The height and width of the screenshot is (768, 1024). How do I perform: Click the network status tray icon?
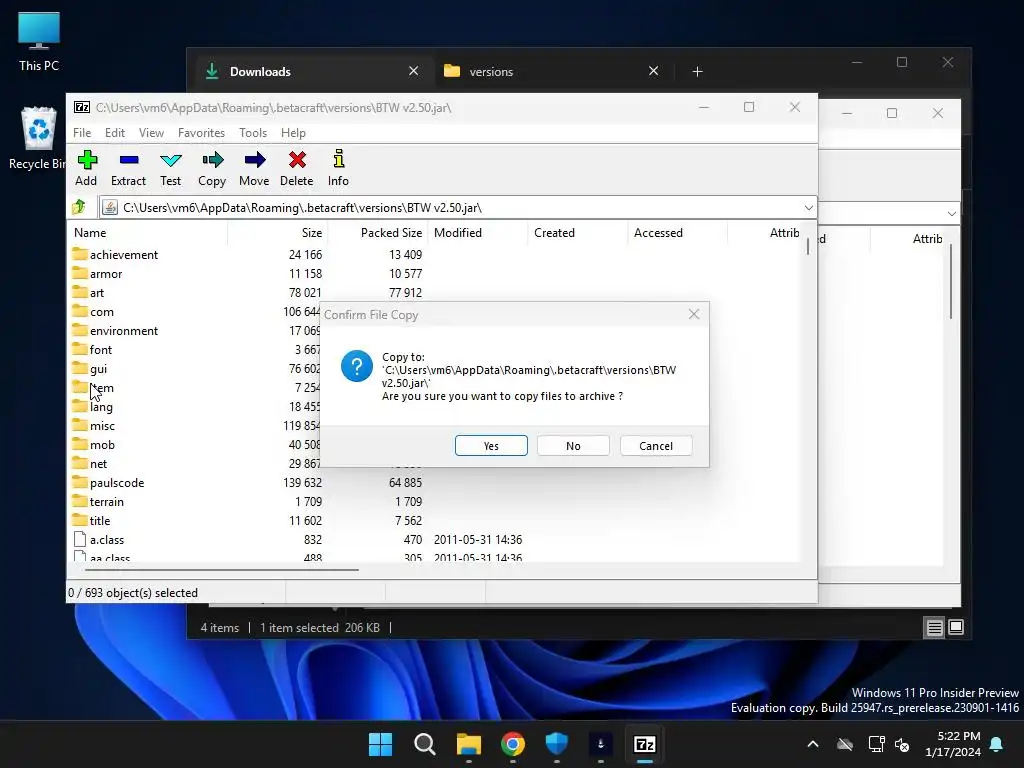pyautogui.click(x=876, y=744)
